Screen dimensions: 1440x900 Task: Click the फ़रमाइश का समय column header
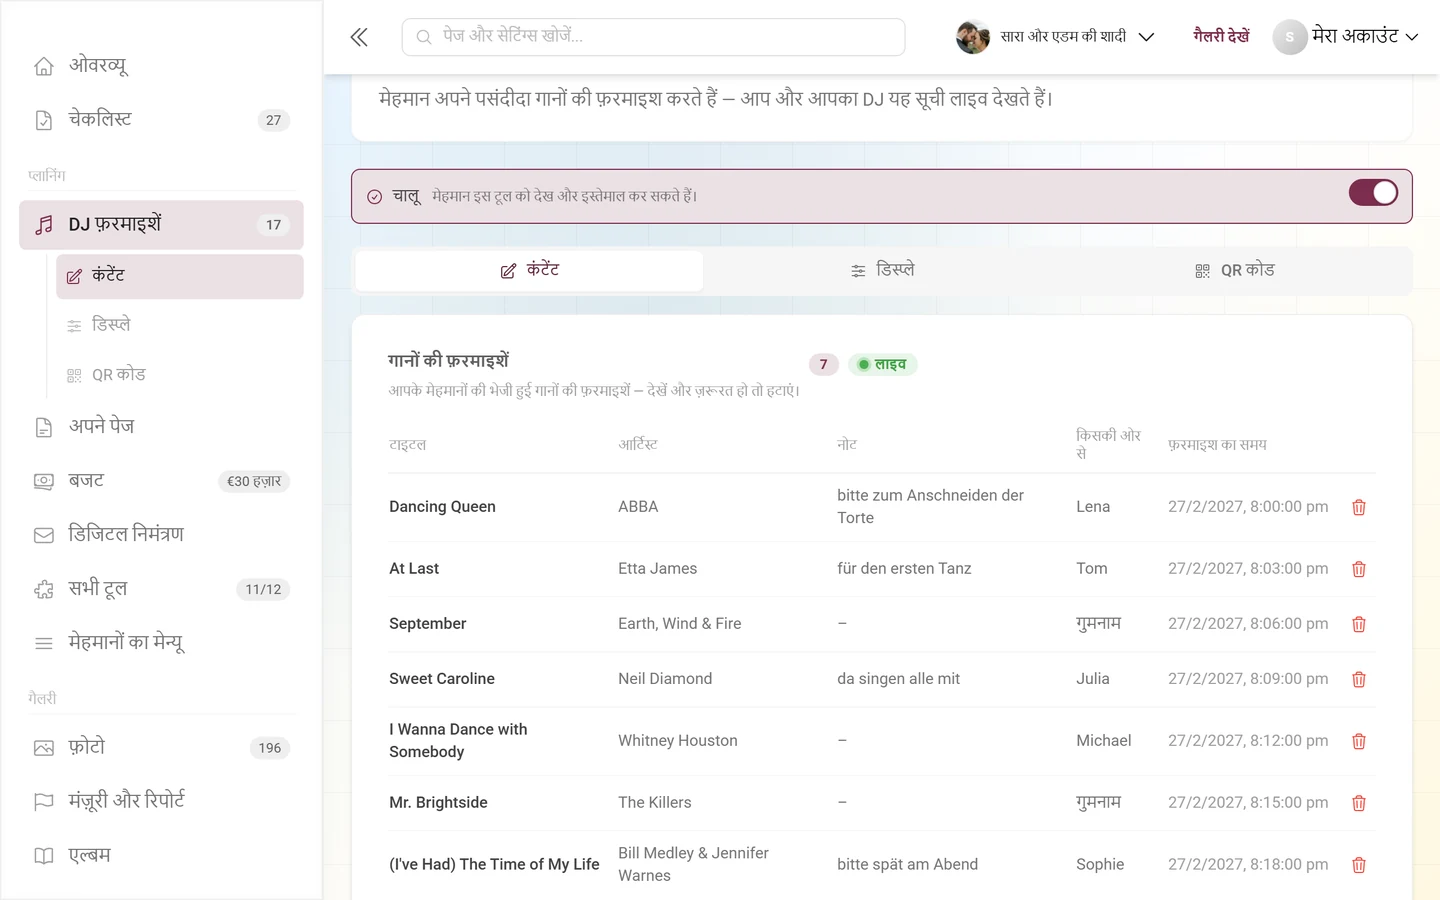tap(1217, 445)
